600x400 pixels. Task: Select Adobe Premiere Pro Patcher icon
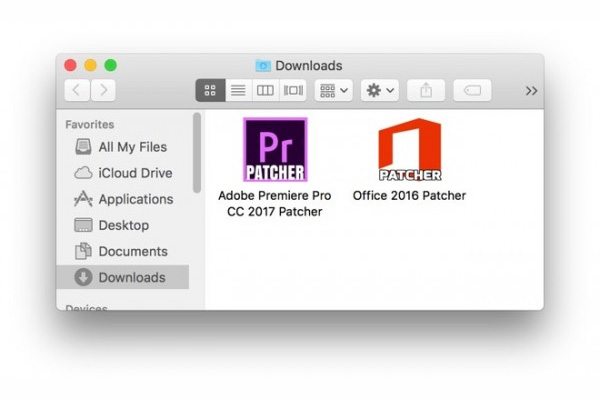(275, 149)
